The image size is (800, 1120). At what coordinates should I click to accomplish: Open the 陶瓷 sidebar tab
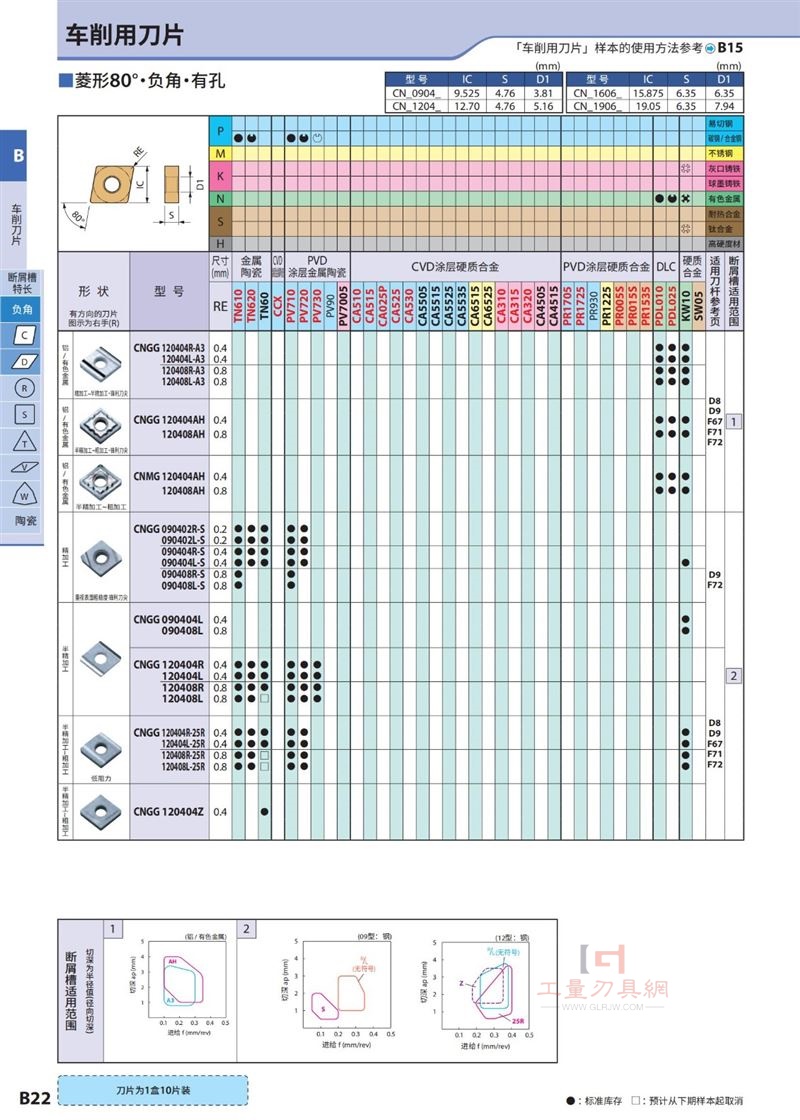tap(24, 521)
